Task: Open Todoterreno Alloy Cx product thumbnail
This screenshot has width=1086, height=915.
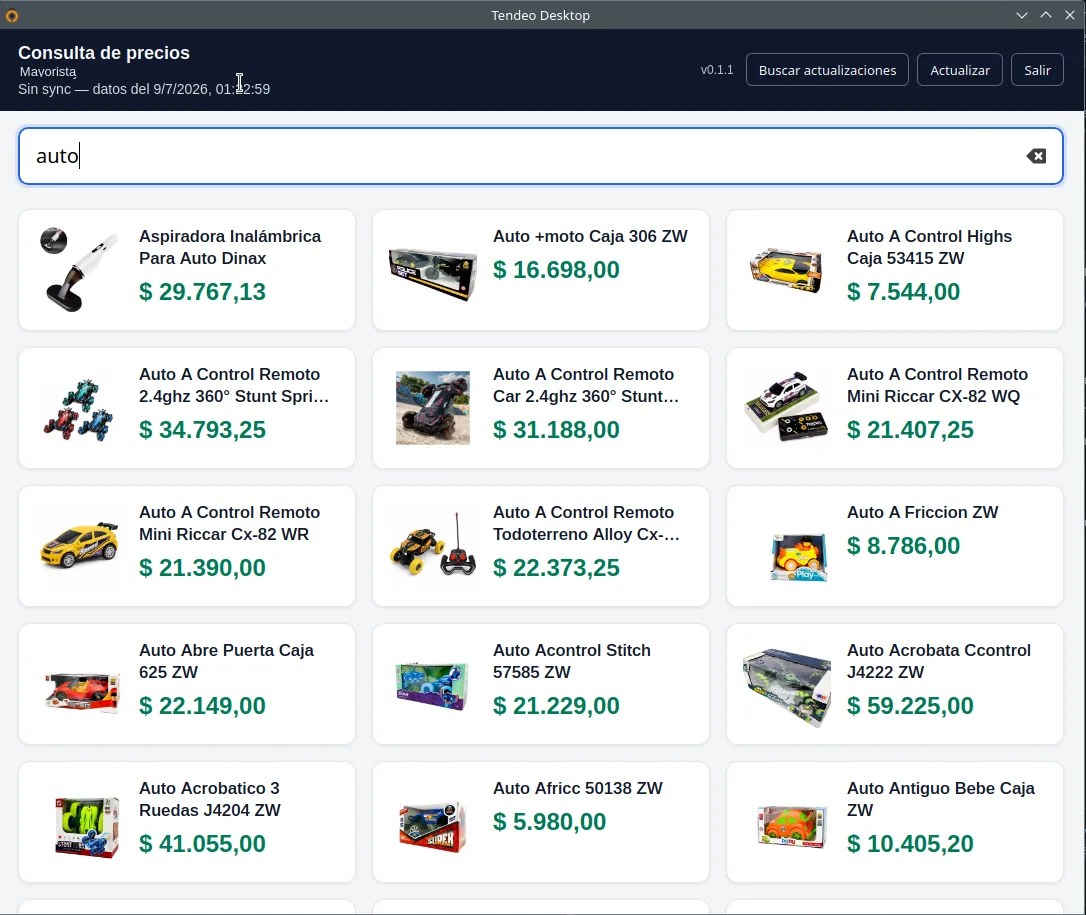Action: tap(433, 545)
